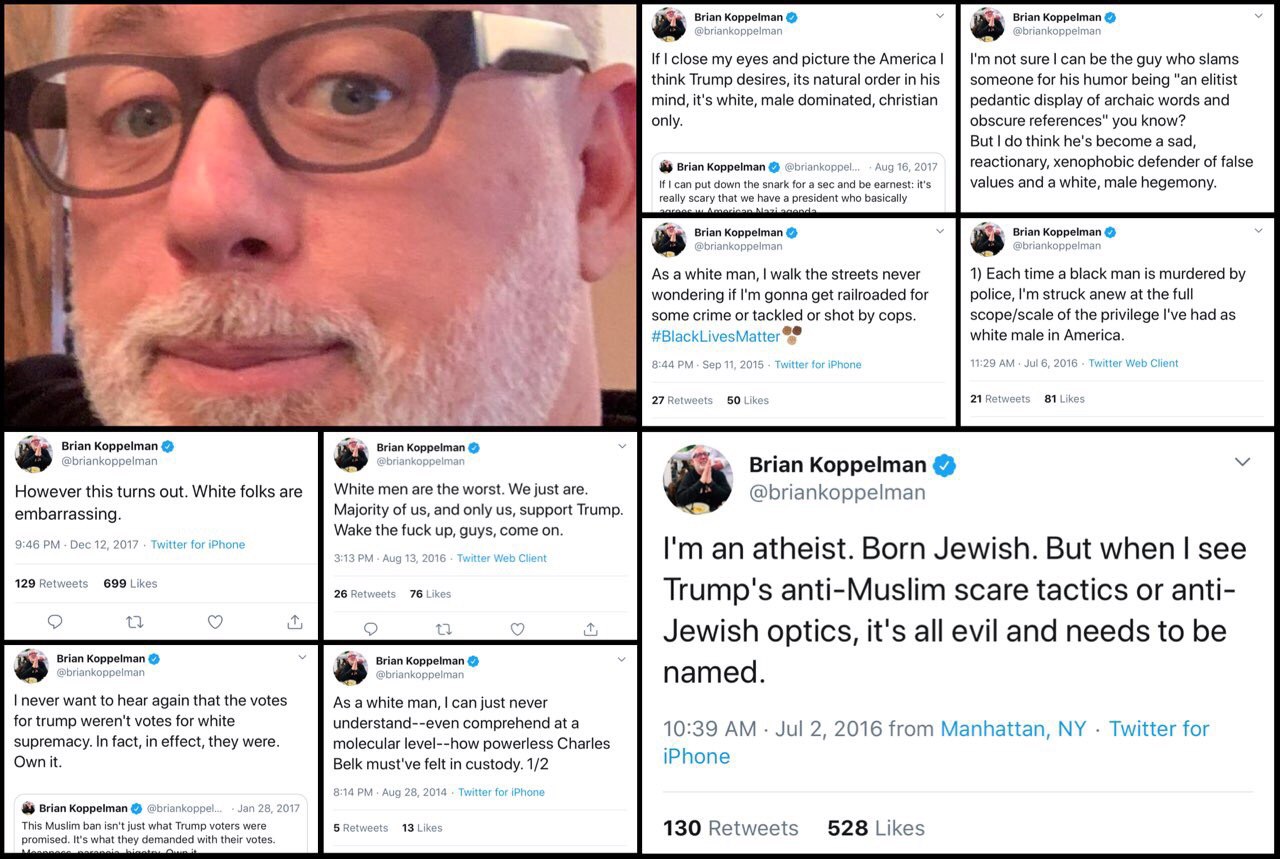Tap heart icon under Aug 13, 2016 tweet
Viewport: 1280px width, 859px height.
pos(517,629)
